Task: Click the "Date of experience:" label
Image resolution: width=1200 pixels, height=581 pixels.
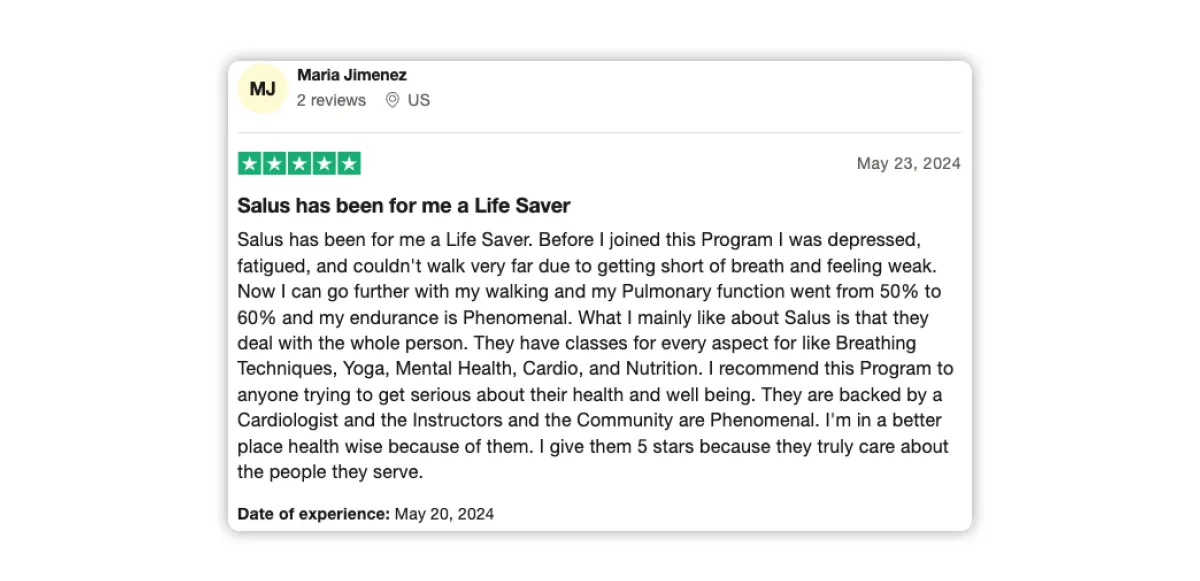Action: (x=314, y=514)
